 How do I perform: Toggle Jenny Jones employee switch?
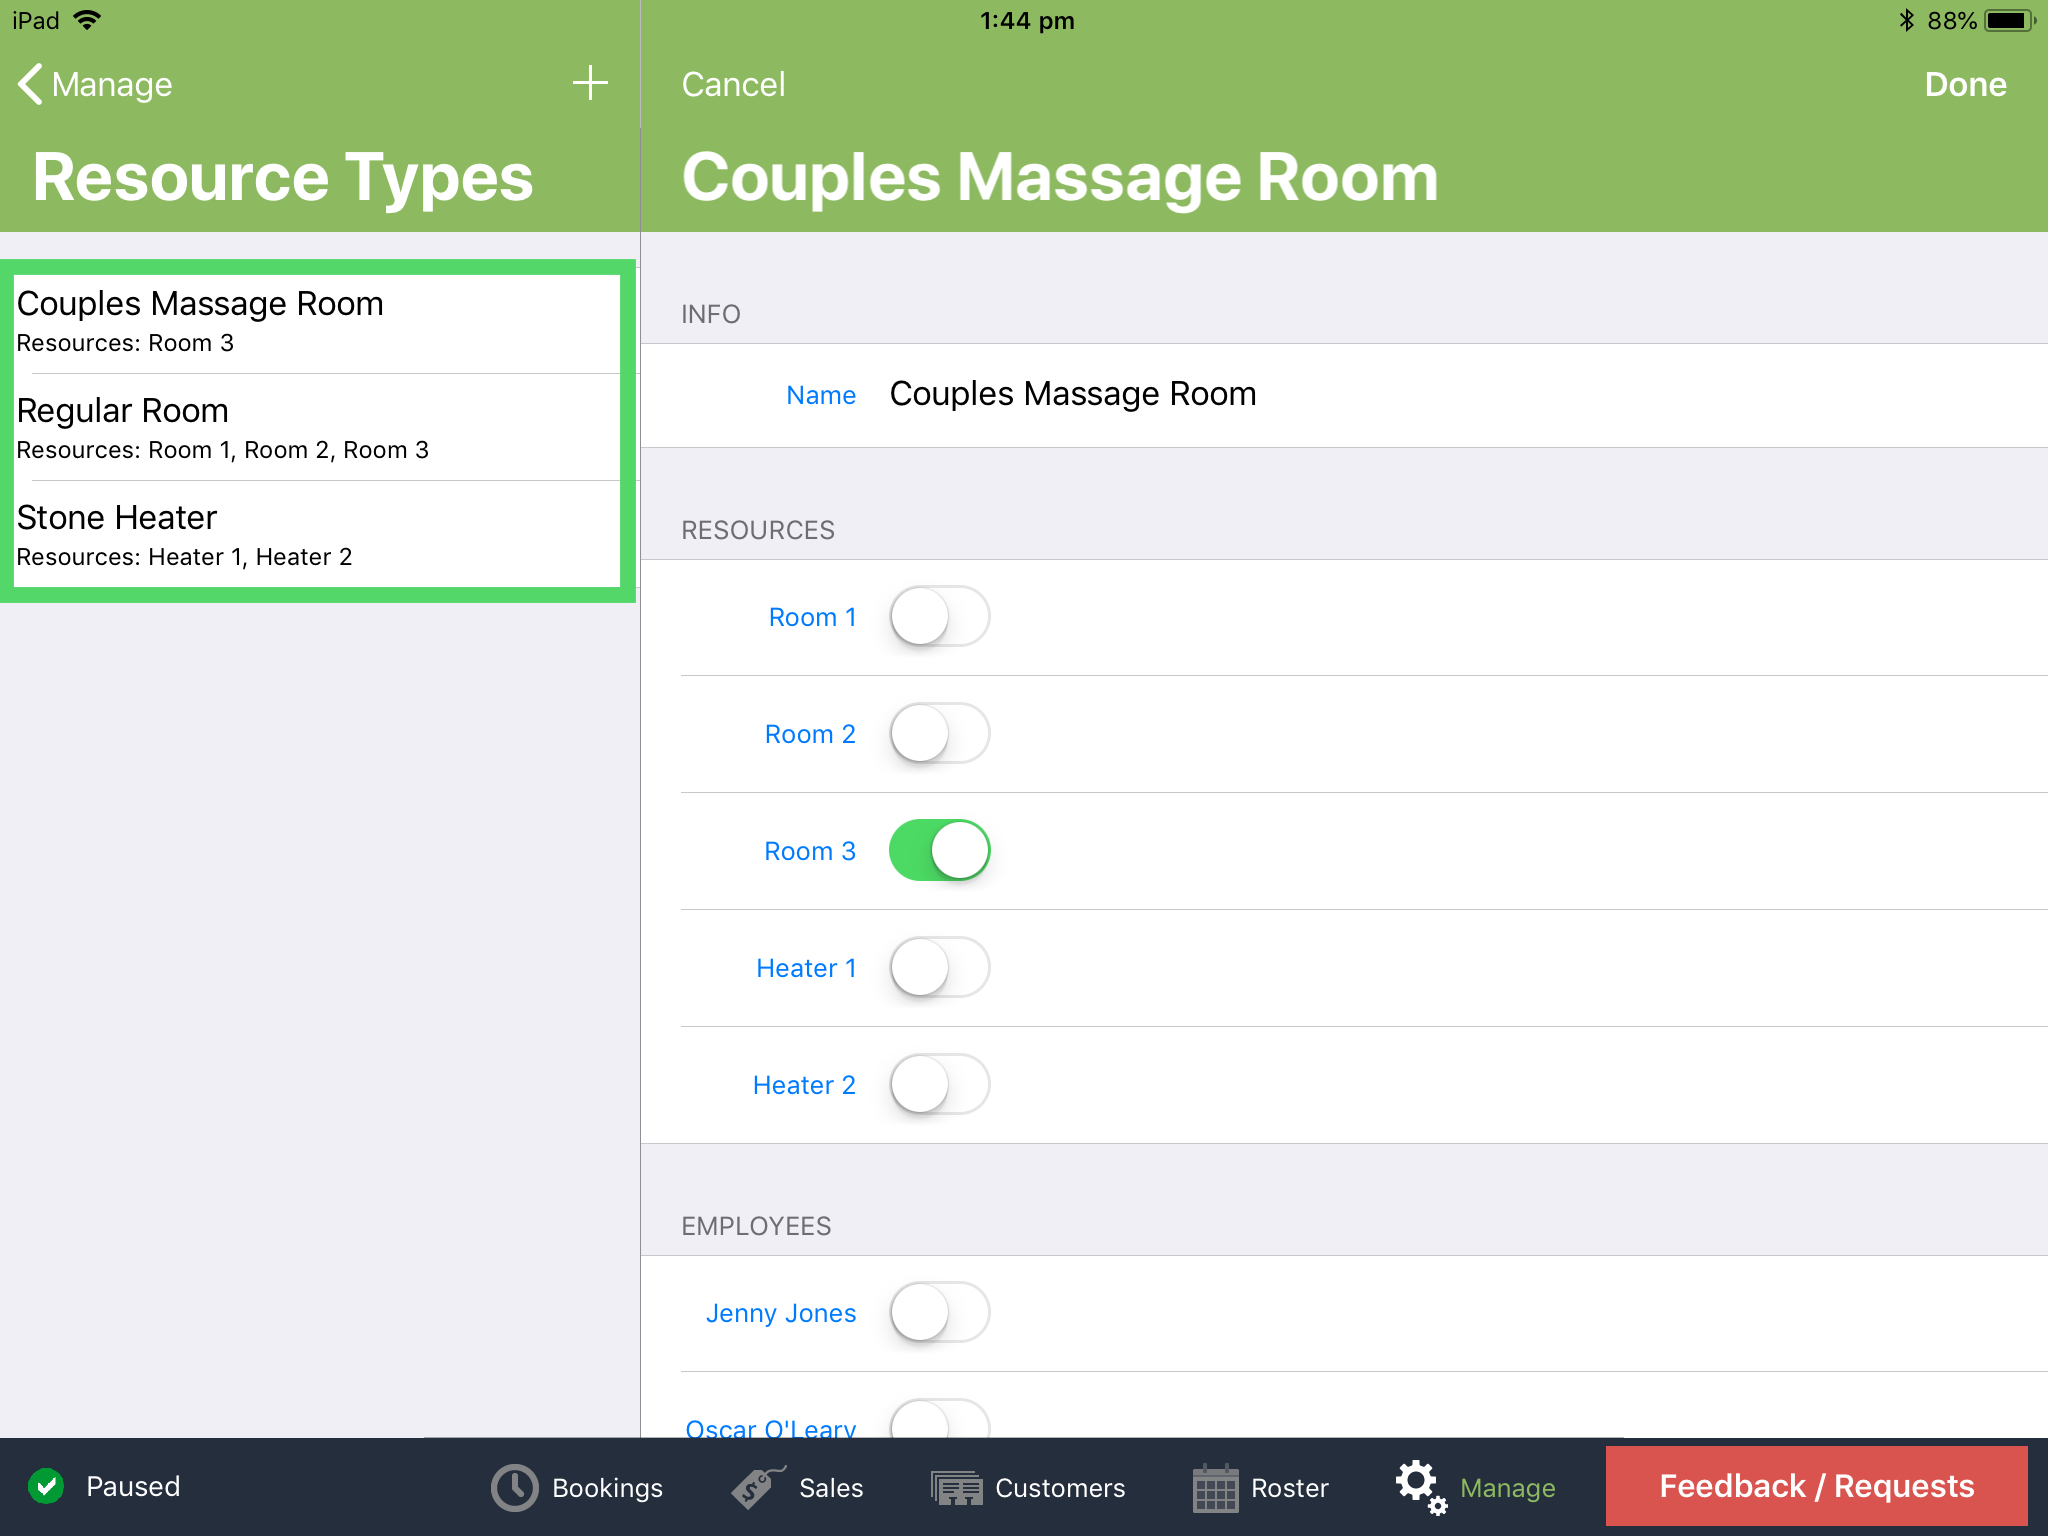(x=939, y=1313)
